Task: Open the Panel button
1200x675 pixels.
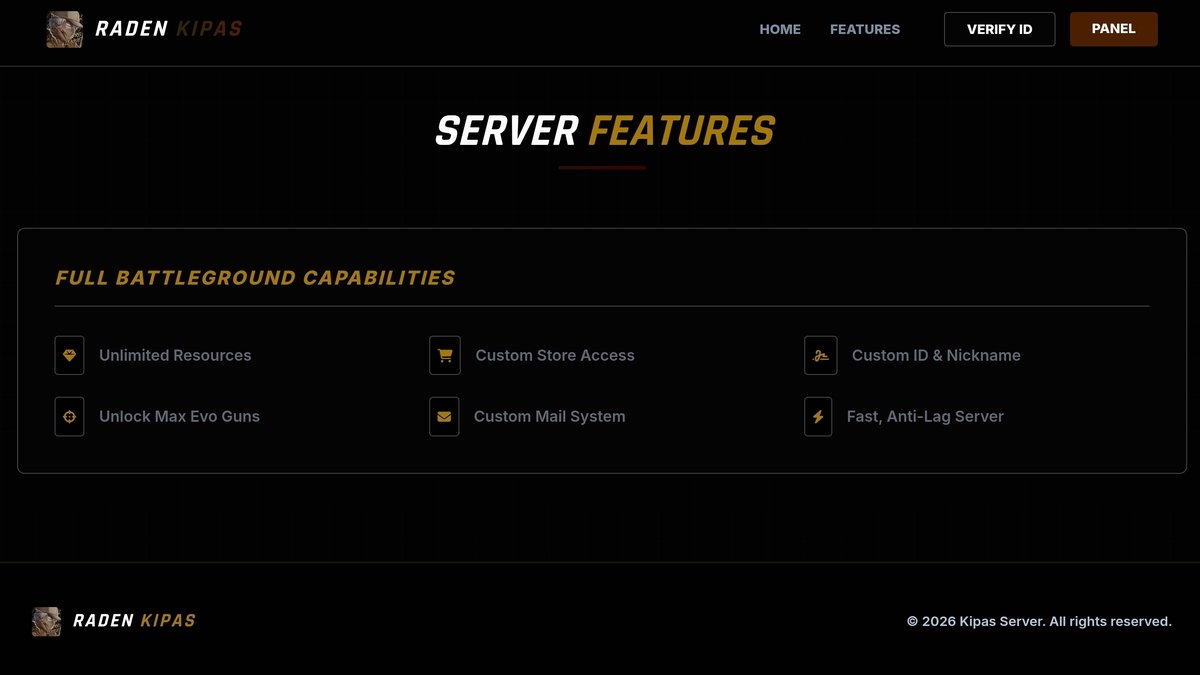Action: [1113, 29]
